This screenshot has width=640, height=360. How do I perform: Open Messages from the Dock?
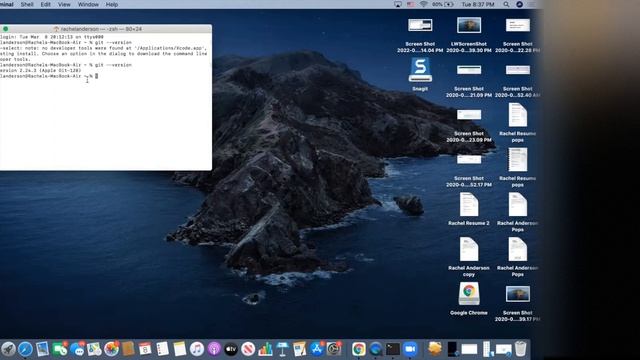tap(77, 349)
